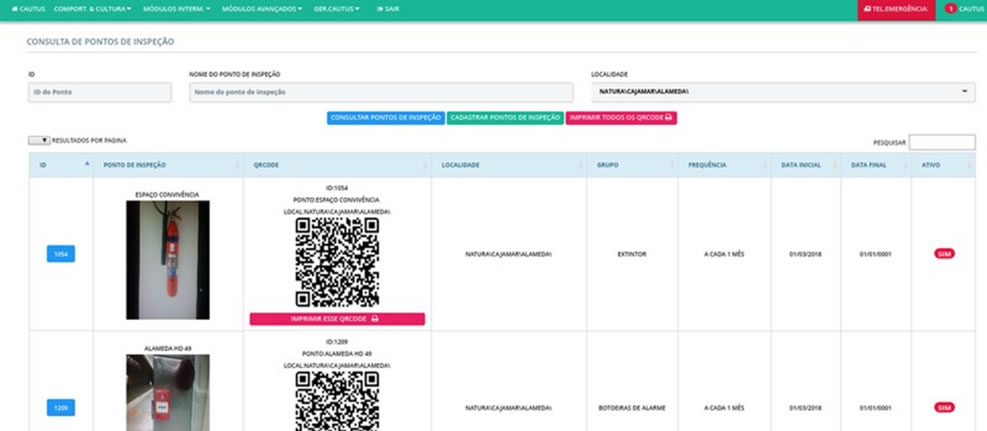Toggle SIM badge for row 1209
Image resolution: width=987 pixels, height=431 pixels.
pyautogui.click(x=944, y=408)
